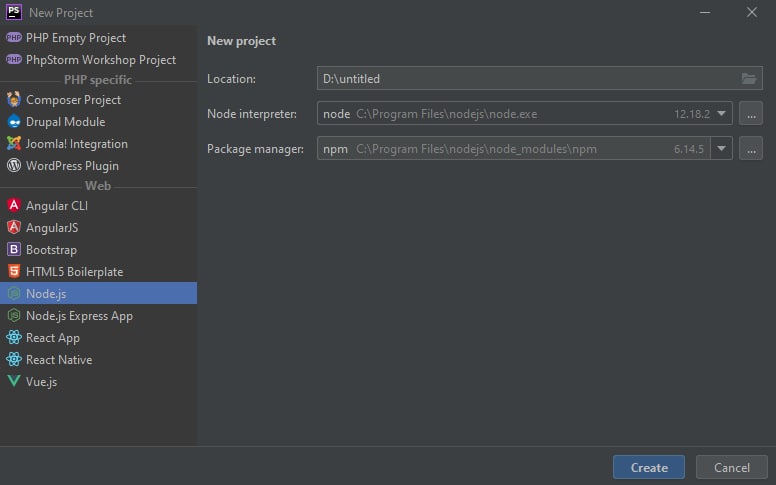
Task: Click the Node interpreter label
Action: point(252,114)
